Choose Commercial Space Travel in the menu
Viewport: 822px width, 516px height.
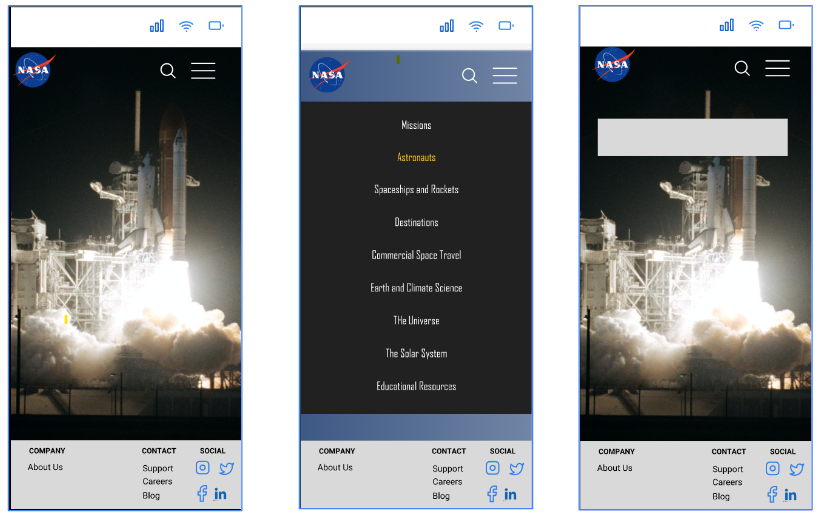pyautogui.click(x=416, y=255)
